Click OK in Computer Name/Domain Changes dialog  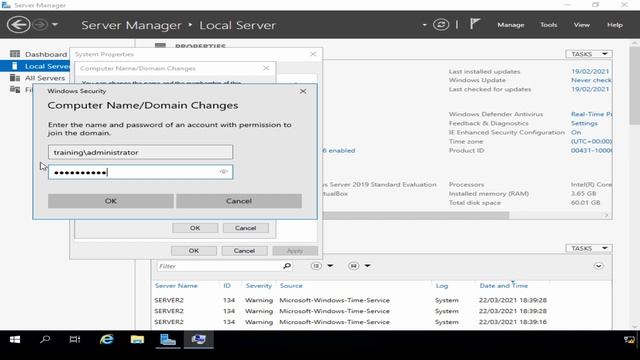195,228
